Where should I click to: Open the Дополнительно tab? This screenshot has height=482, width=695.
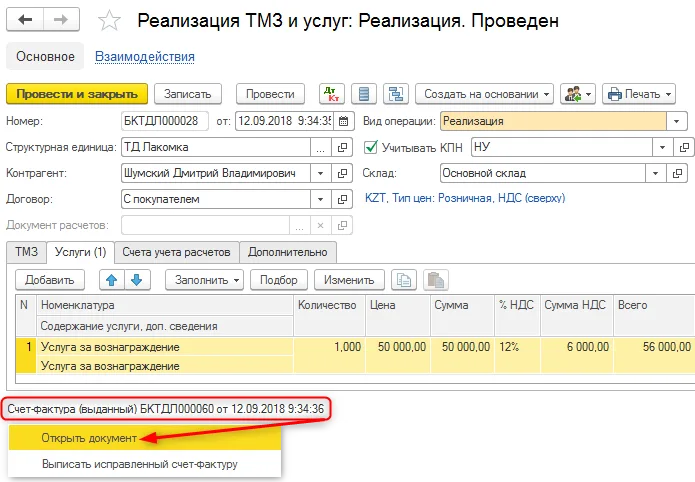click(x=288, y=252)
